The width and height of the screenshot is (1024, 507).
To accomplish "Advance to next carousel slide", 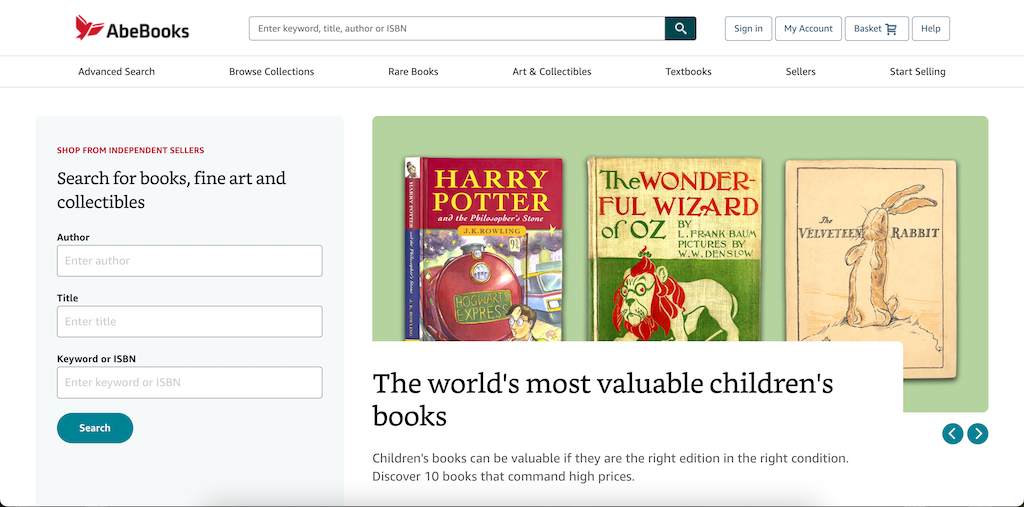I will (978, 433).
